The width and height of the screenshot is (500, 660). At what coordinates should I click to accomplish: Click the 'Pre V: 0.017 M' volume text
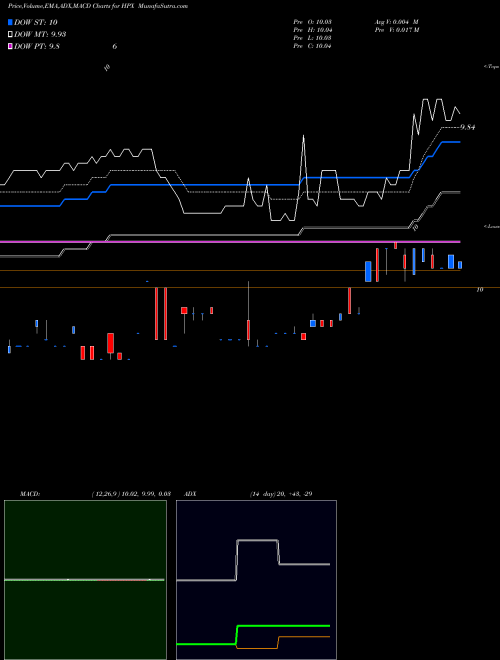tap(396, 30)
